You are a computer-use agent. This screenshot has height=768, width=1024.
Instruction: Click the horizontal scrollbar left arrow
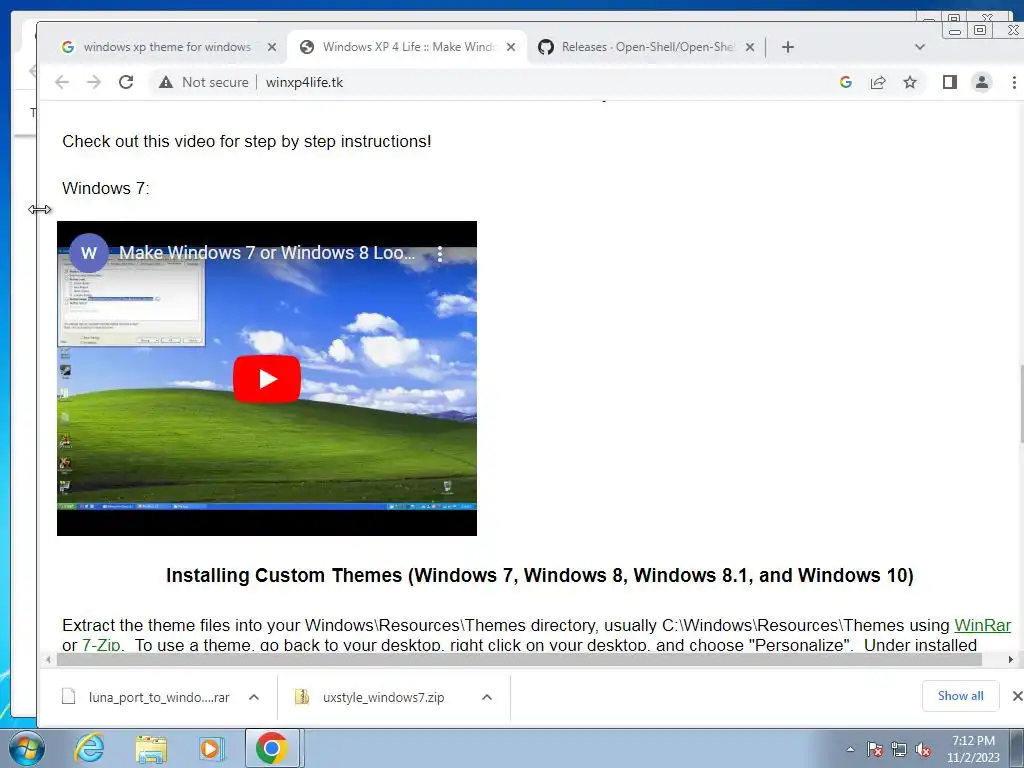pyautogui.click(x=48, y=660)
